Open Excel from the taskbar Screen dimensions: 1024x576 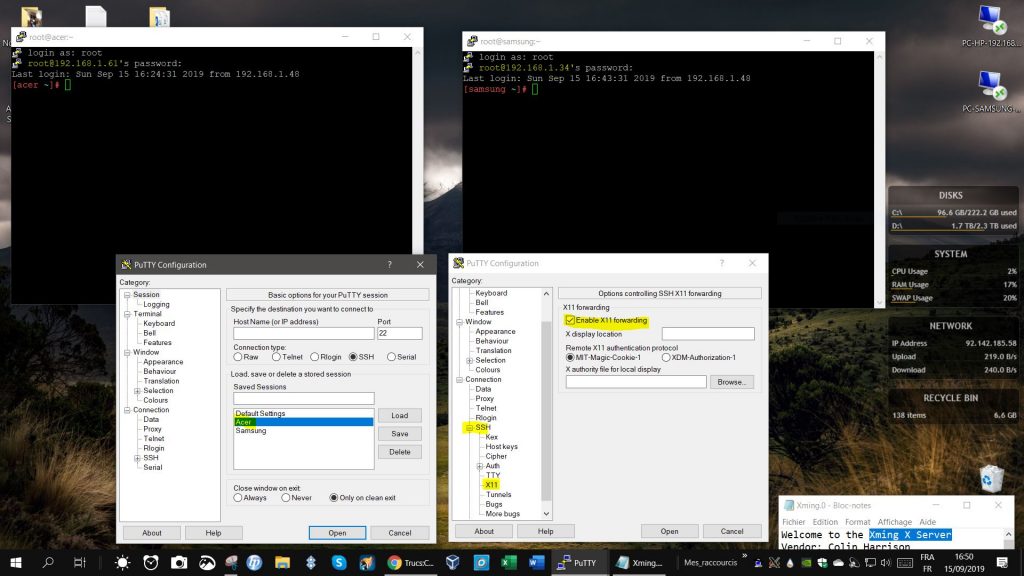[x=509, y=562]
